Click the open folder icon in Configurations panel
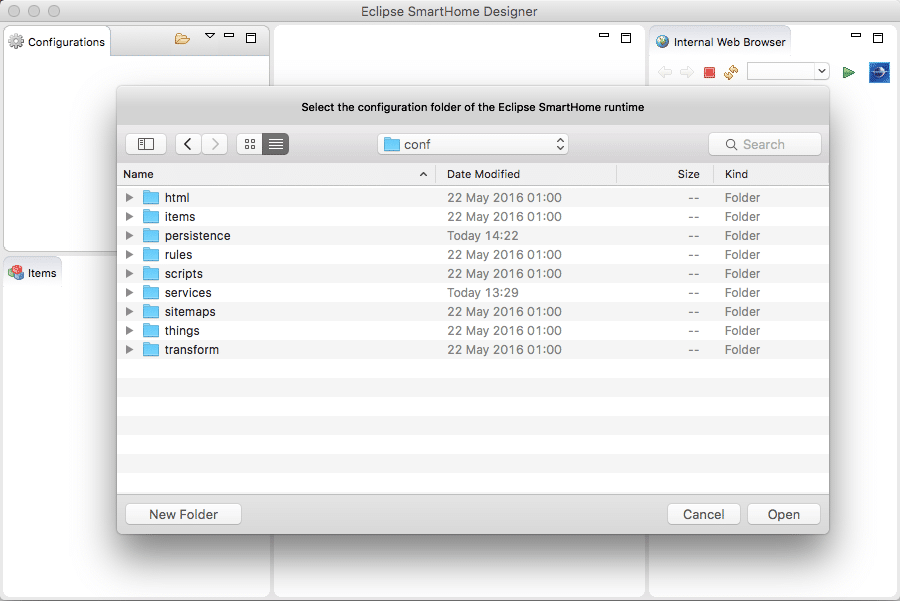Viewport: 900px width, 601px height. point(182,38)
